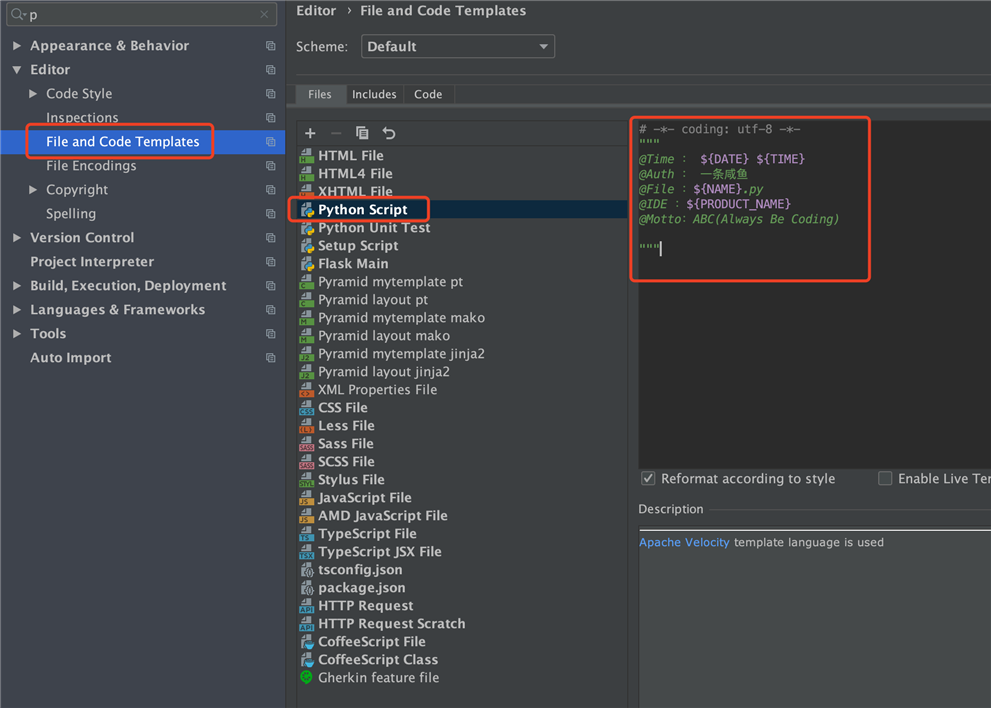991x708 pixels.
Task: Click the JavaScript File template icon
Action: (307, 498)
